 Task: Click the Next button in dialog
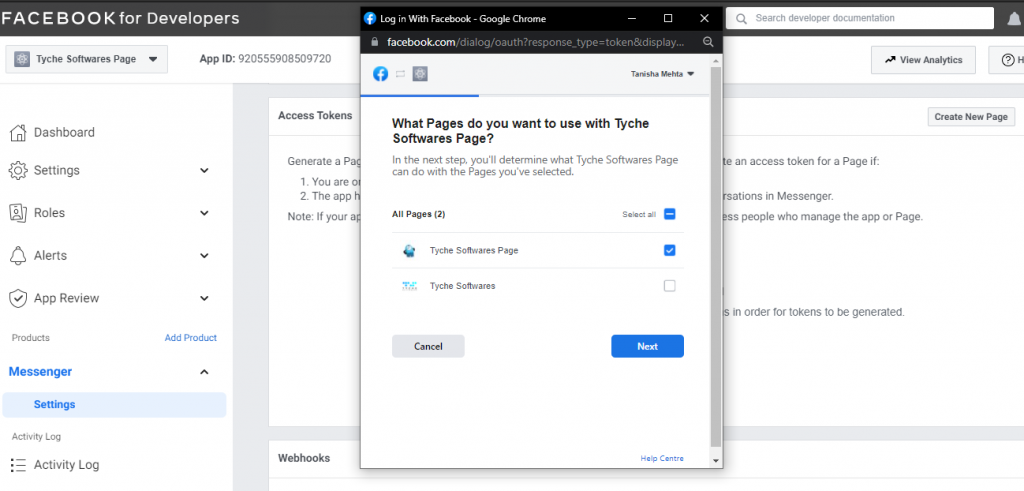[x=647, y=346]
